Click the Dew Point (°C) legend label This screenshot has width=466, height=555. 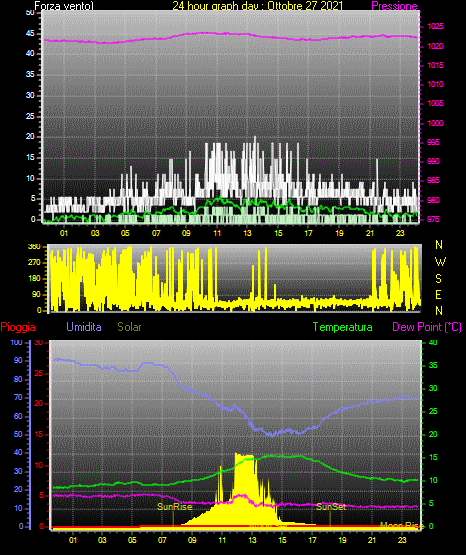tap(427, 327)
